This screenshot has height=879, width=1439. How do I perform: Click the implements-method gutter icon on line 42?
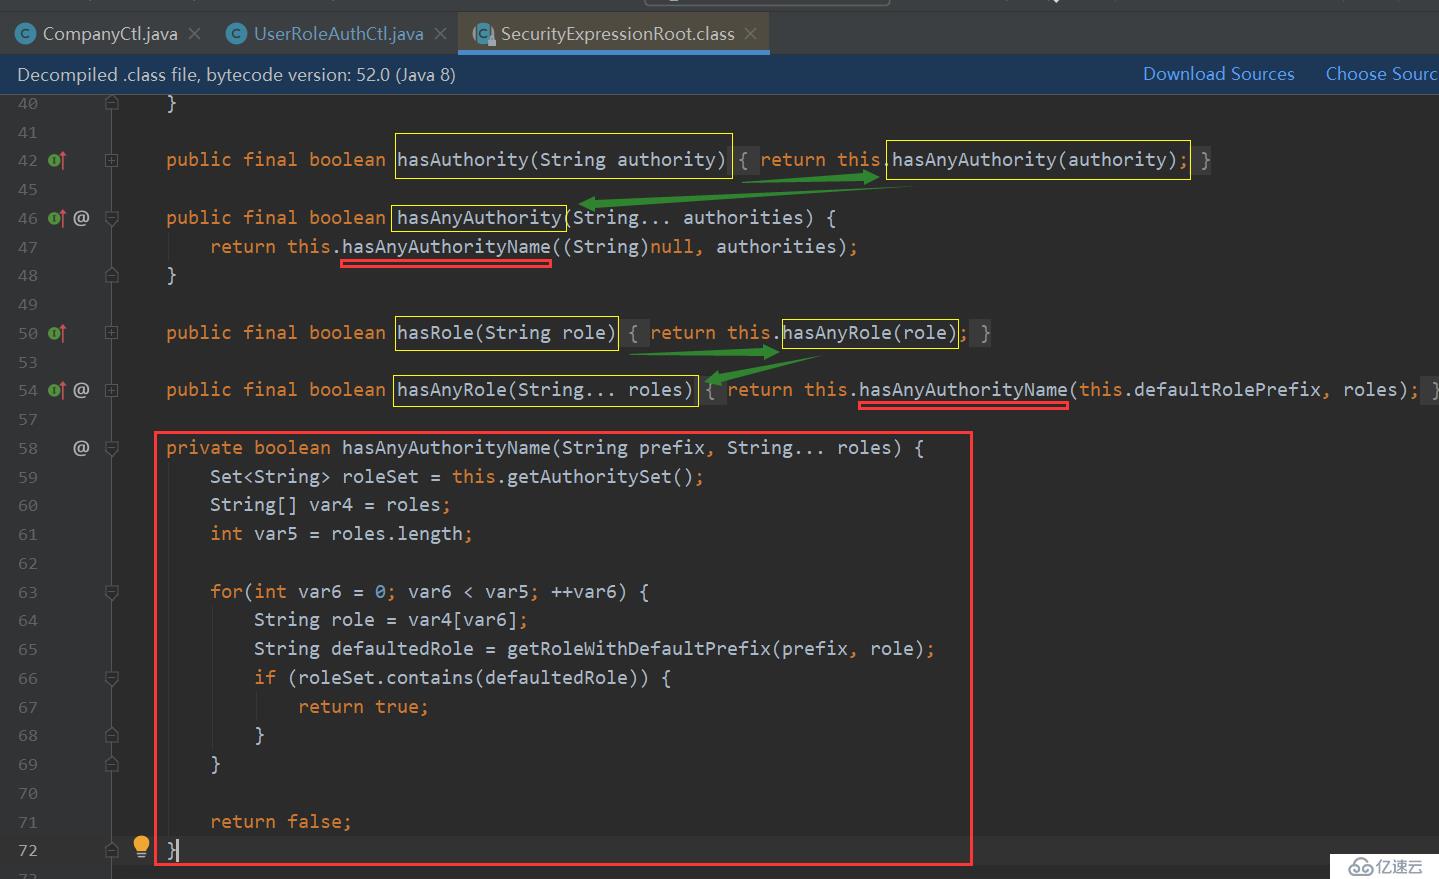coord(57,160)
